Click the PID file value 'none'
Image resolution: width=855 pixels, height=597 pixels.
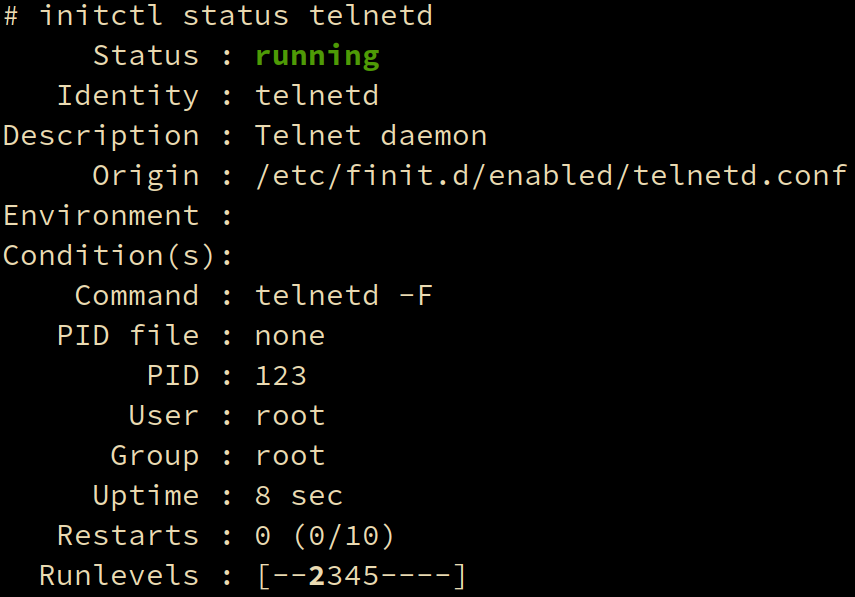pyautogui.click(x=290, y=336)
